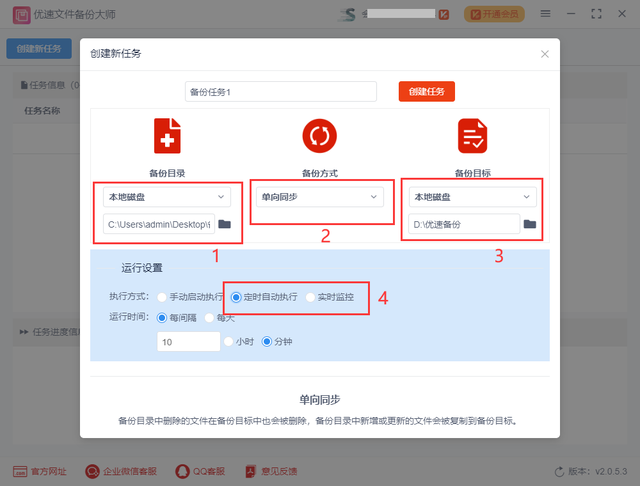Open QQ客服 support link

200,472
